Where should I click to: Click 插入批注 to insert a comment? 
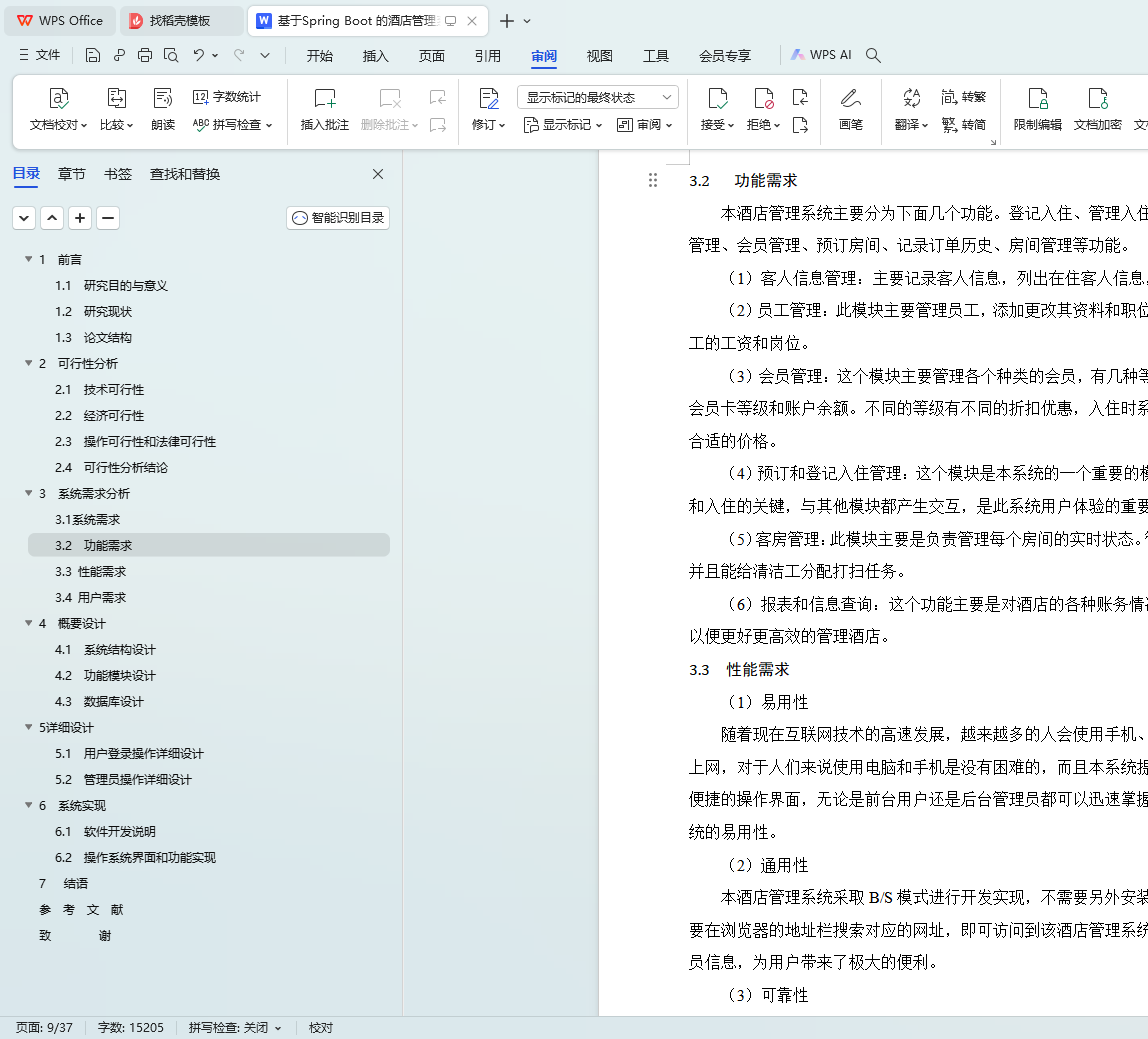tap(324, 110)
